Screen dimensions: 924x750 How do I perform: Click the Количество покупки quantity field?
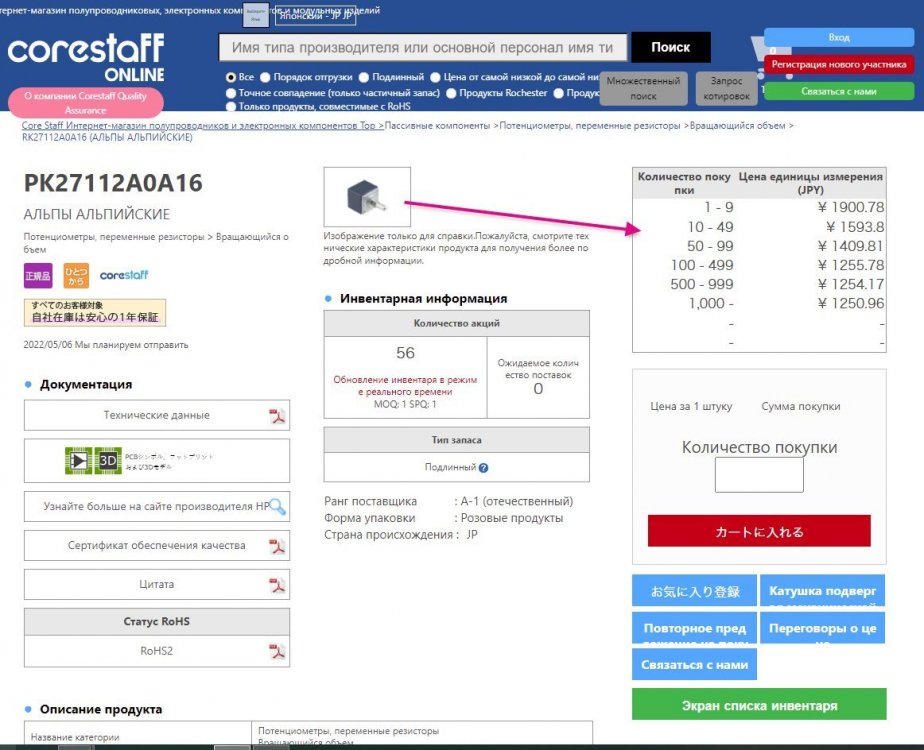759,475
